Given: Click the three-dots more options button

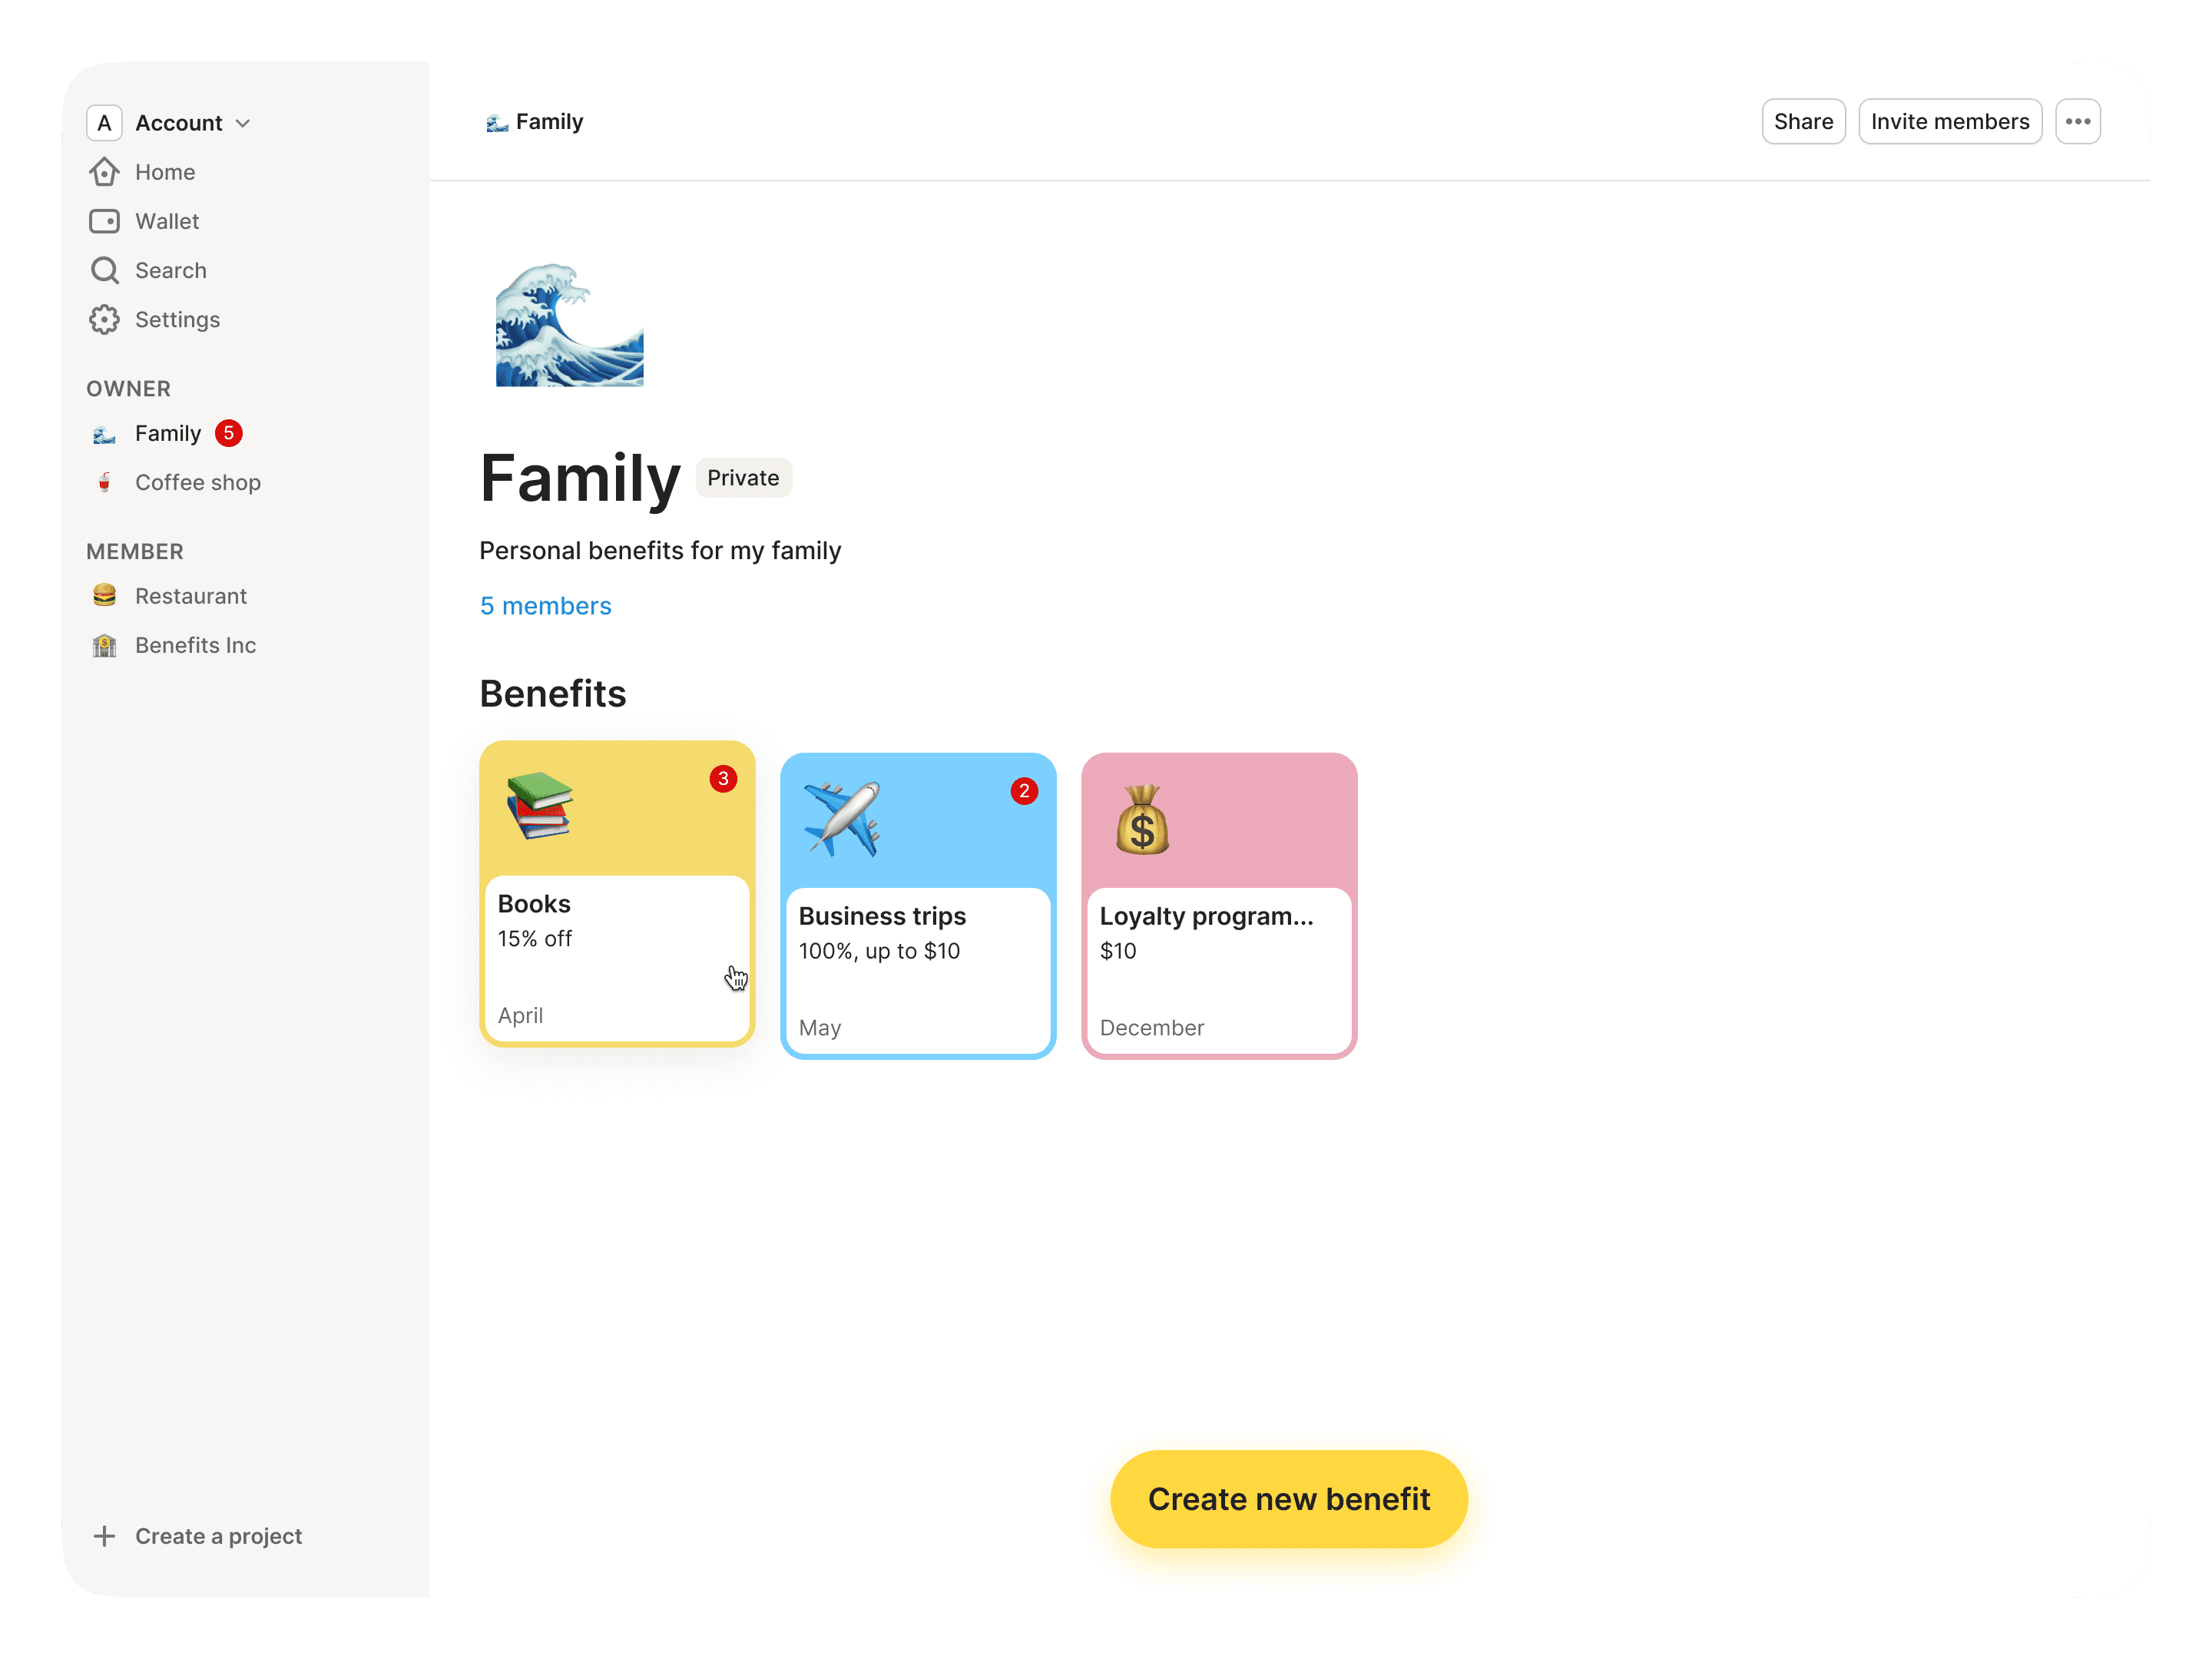Looking at the screenshot, I should click(2077, 122).
